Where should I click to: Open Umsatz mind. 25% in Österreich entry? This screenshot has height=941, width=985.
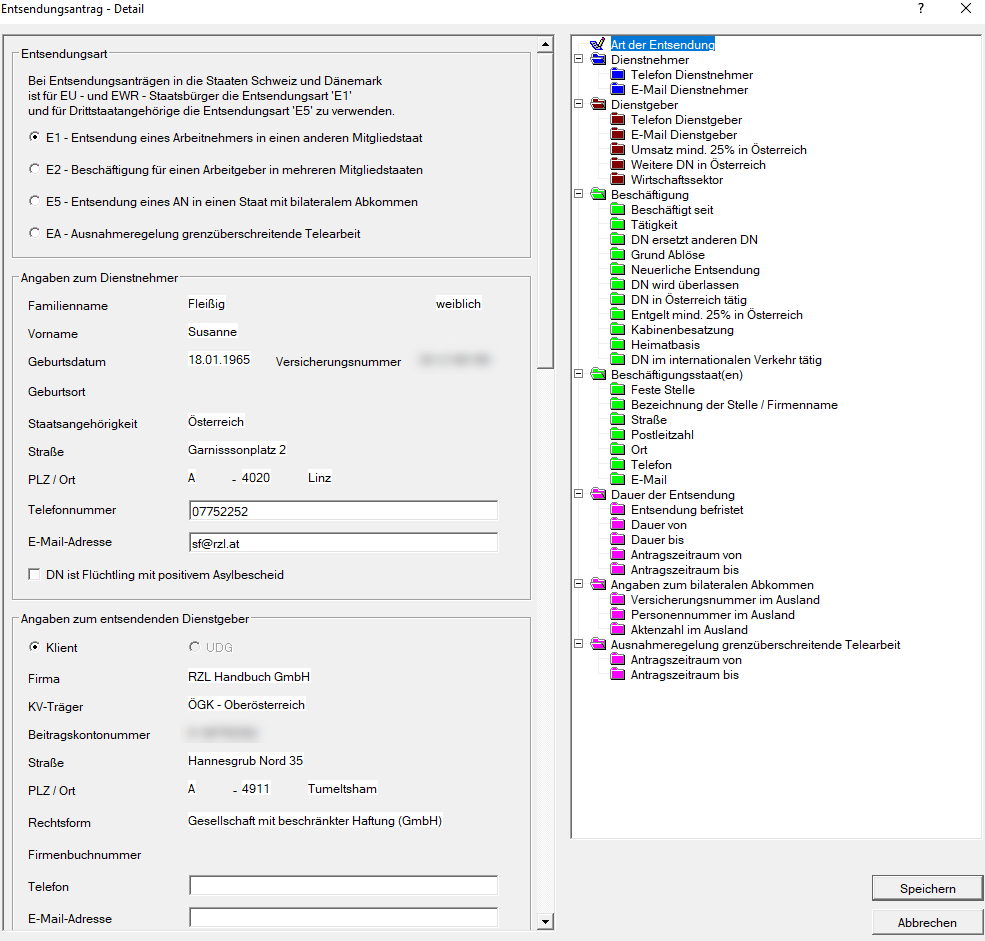[718, 150]
